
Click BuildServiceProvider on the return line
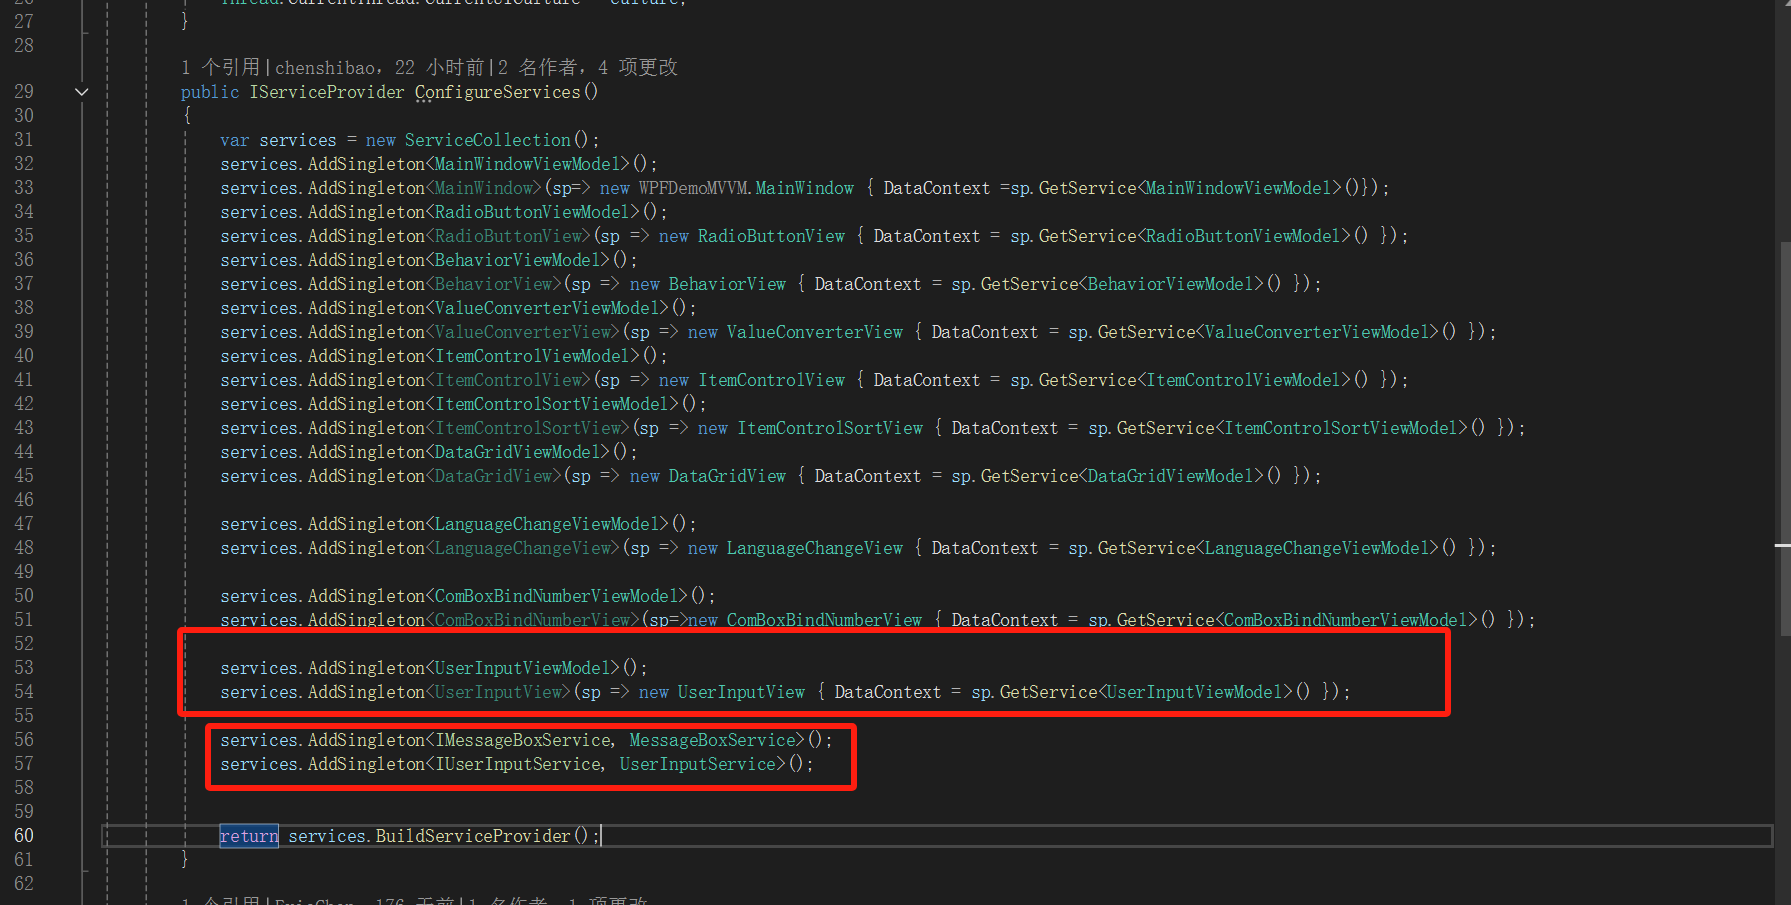pyautogui.click(x=473, y=836)
